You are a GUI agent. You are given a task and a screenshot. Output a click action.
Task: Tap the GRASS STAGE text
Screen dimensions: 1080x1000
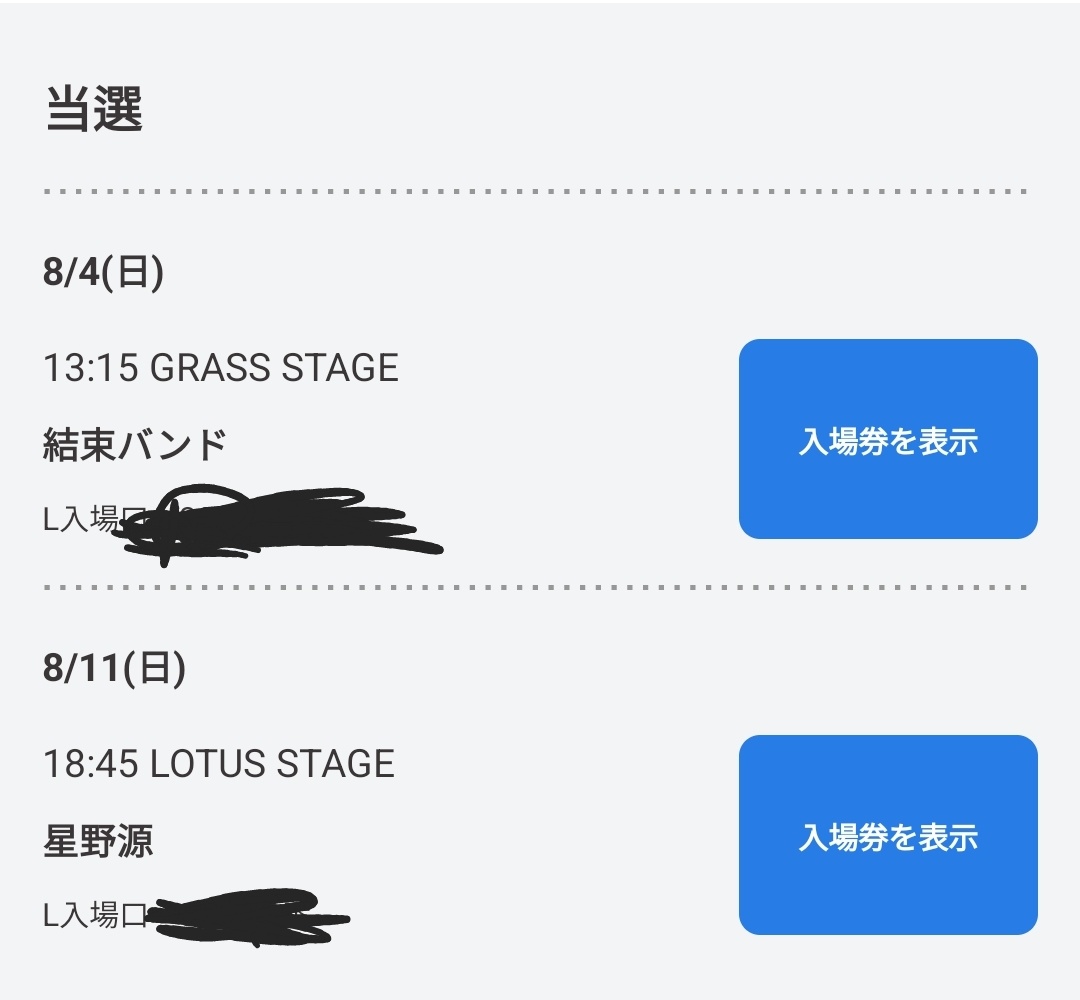click(x=274, y=368)
